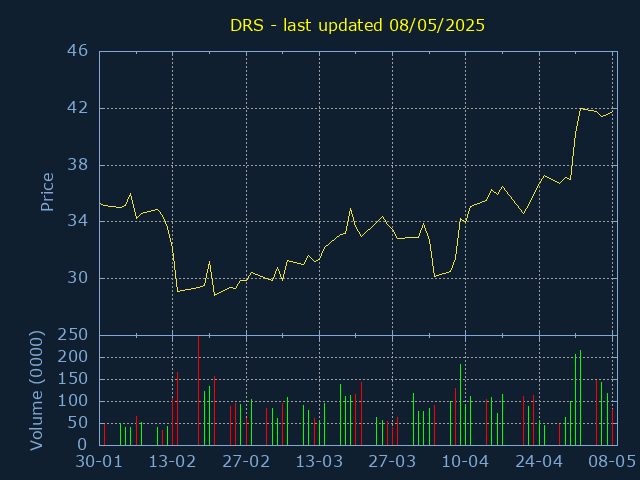Click the volume axis value 100
The height and width of the screenshot is (480, 640).
pos(72,401)
